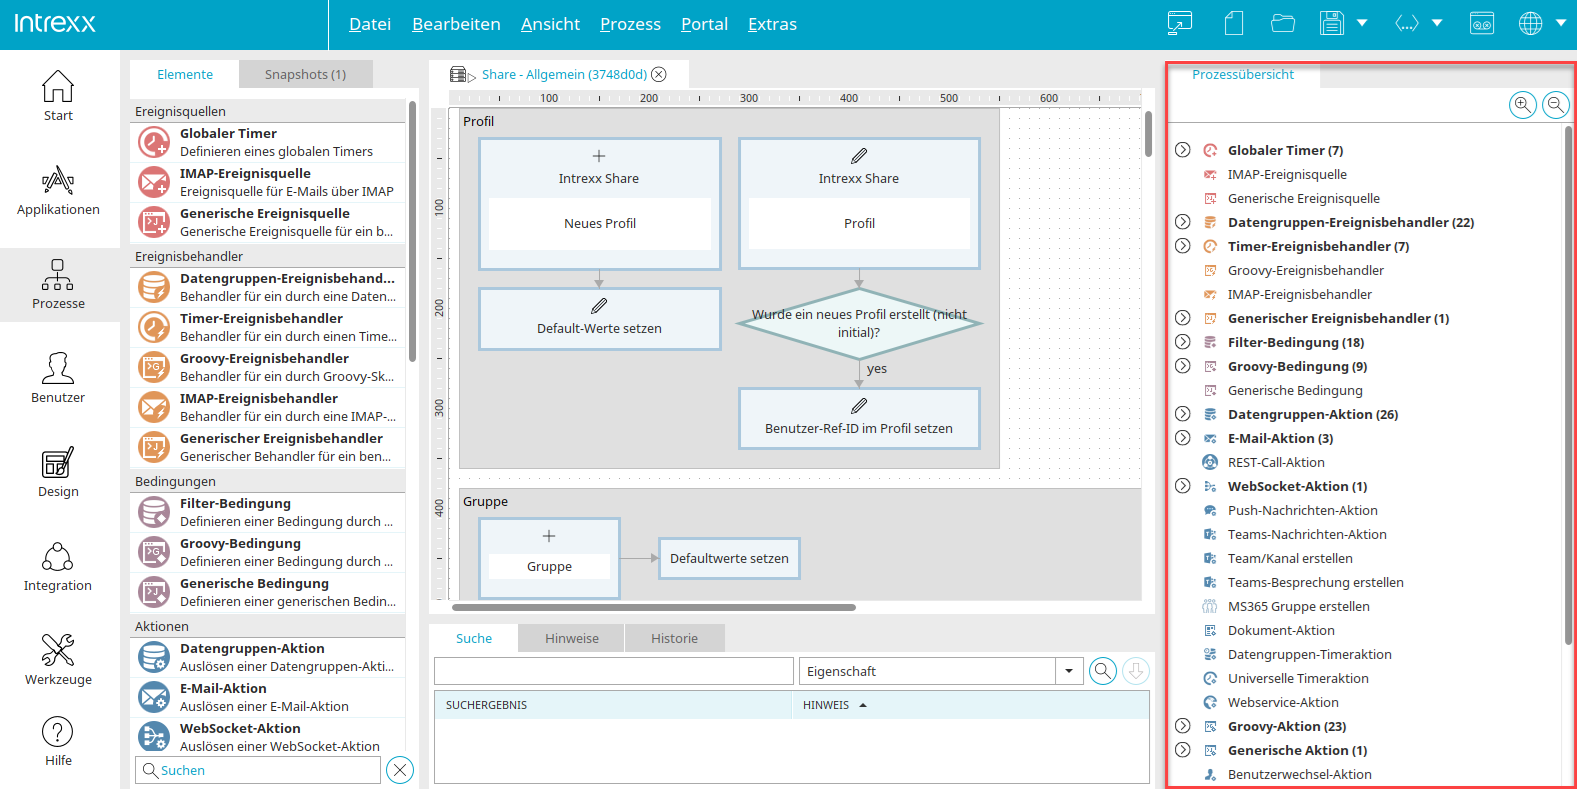Select the Neues Profil event node
Image resolution: width=1577 pixels, height=789 pixels.
pos(600,204)
